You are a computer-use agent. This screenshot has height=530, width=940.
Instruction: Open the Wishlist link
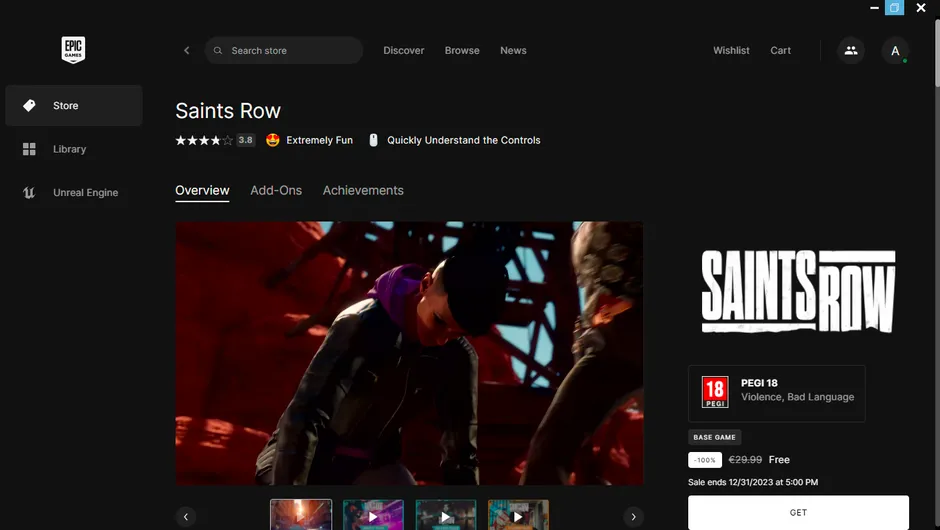731,51
